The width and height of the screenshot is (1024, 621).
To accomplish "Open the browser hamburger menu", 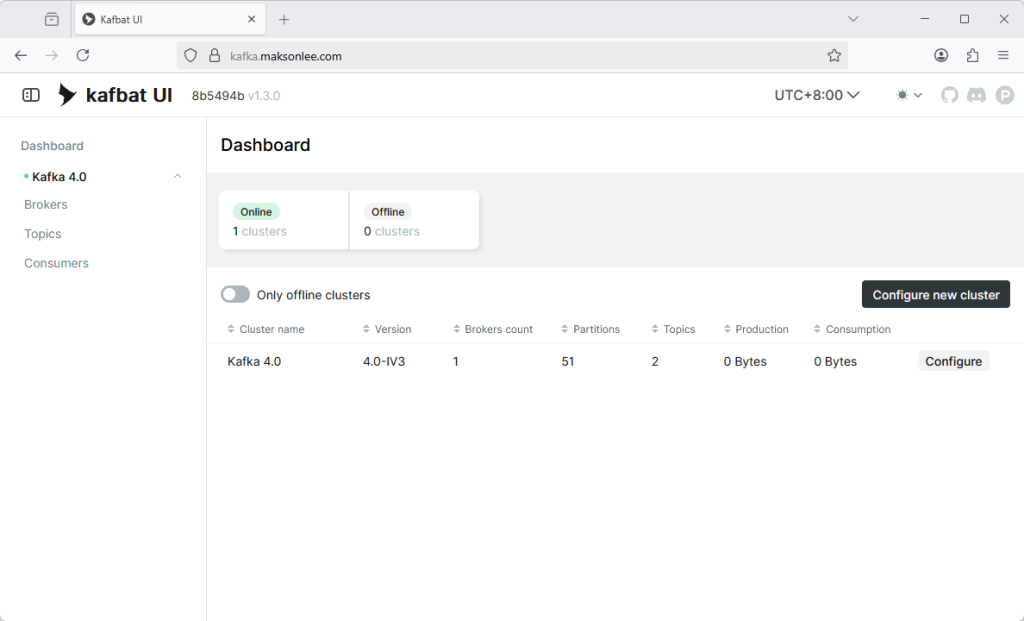I will point(1003,56).
